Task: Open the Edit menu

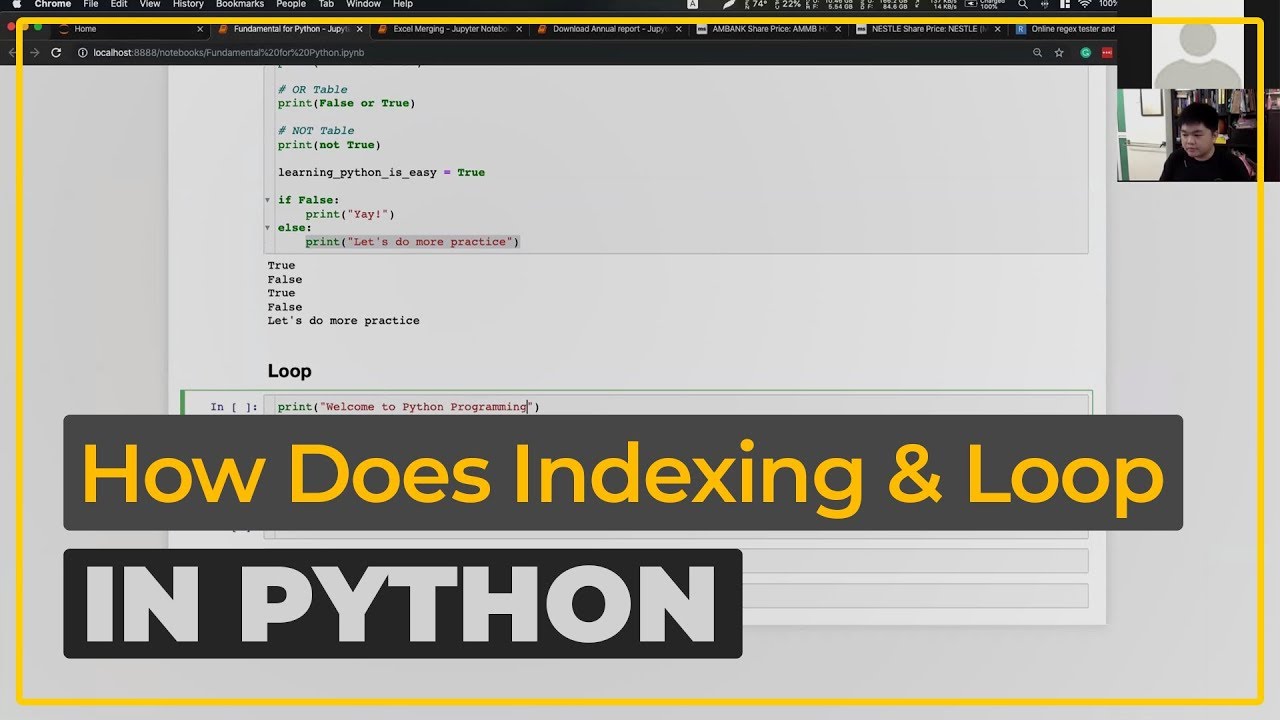Action: (119, 4)
